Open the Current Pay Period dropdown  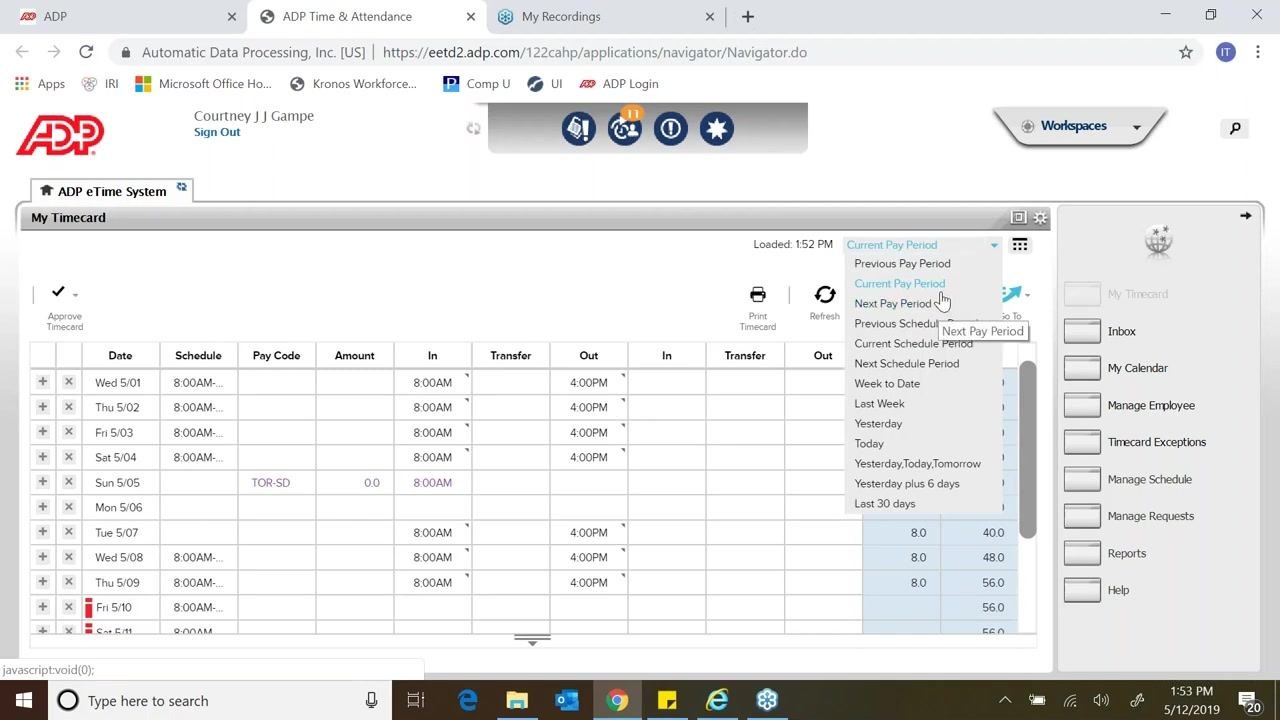pyautogui.click(x=922, y=245)
